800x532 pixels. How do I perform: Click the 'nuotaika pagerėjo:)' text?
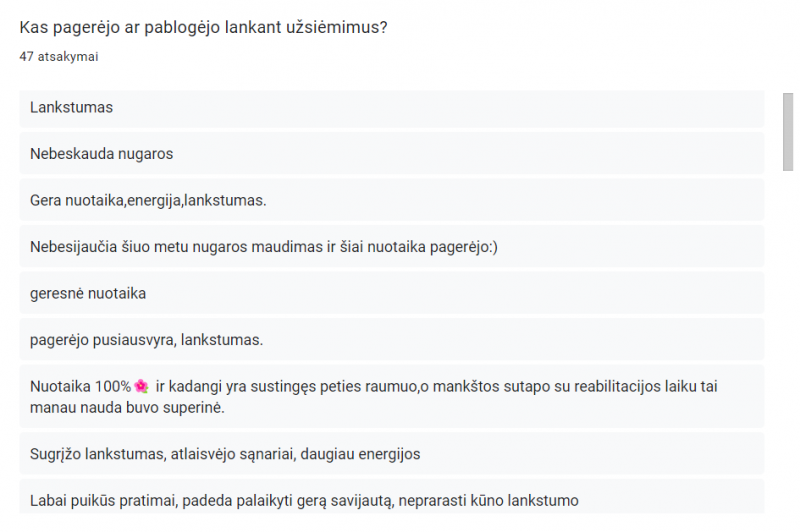point(432,247)
